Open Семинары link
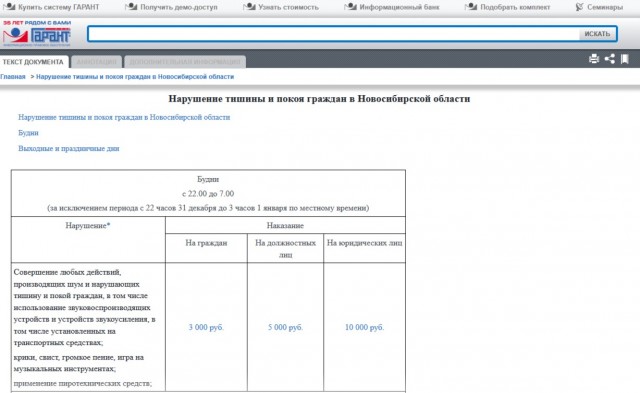 click(x=605, y=7)
